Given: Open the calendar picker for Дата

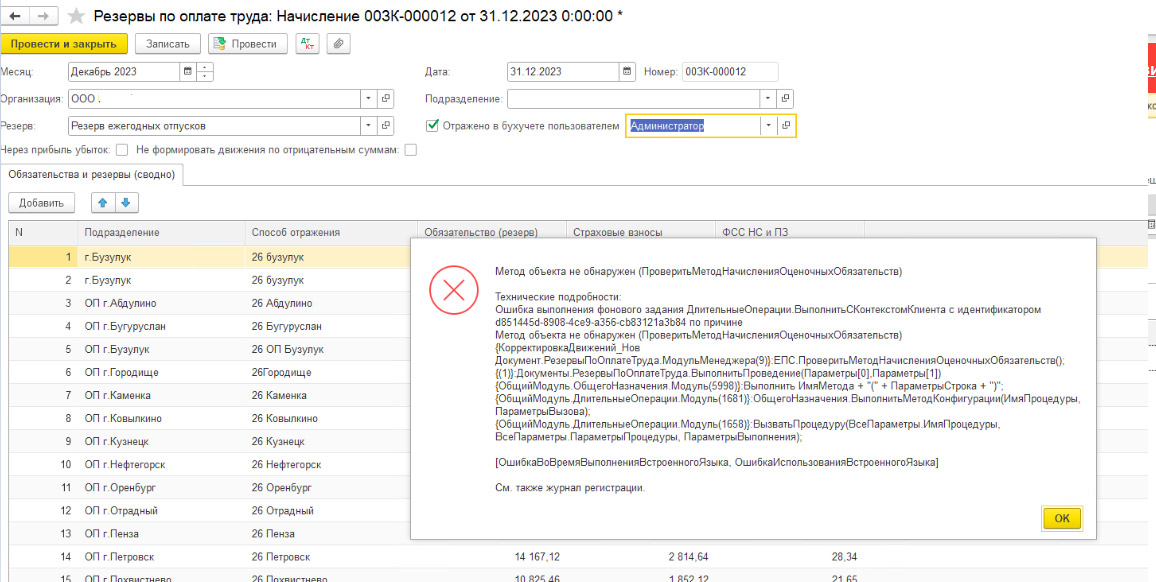Looking at the screenshot, I should (627, 72).
